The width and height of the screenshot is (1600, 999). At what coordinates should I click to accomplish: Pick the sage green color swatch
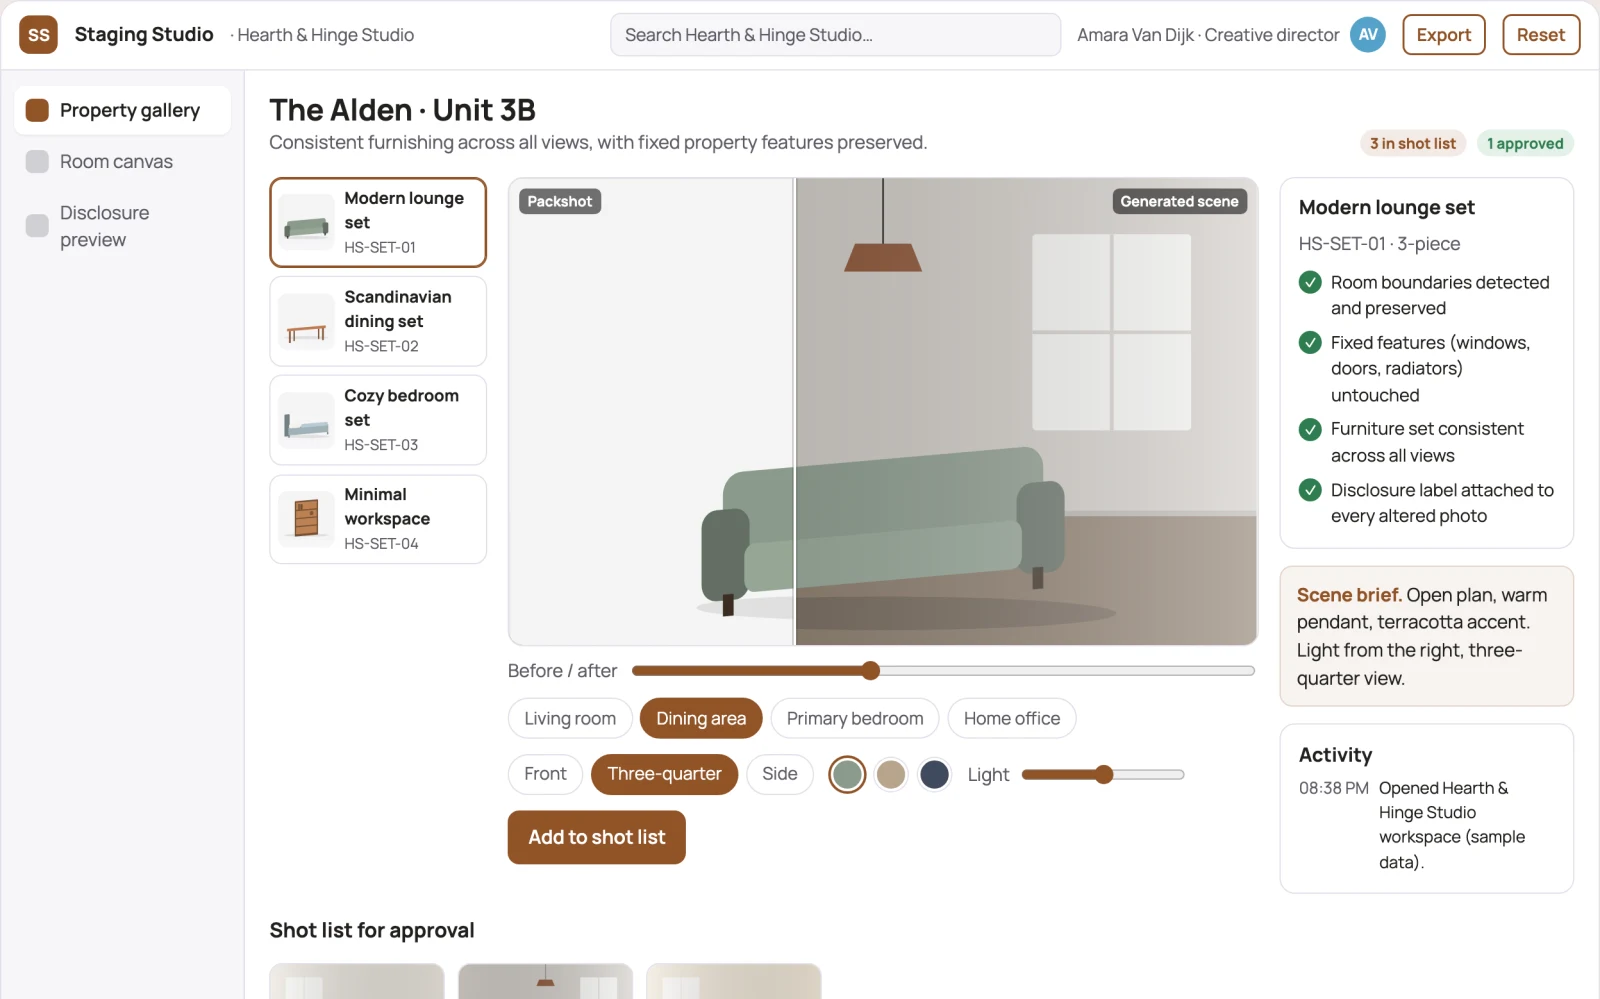847,774
